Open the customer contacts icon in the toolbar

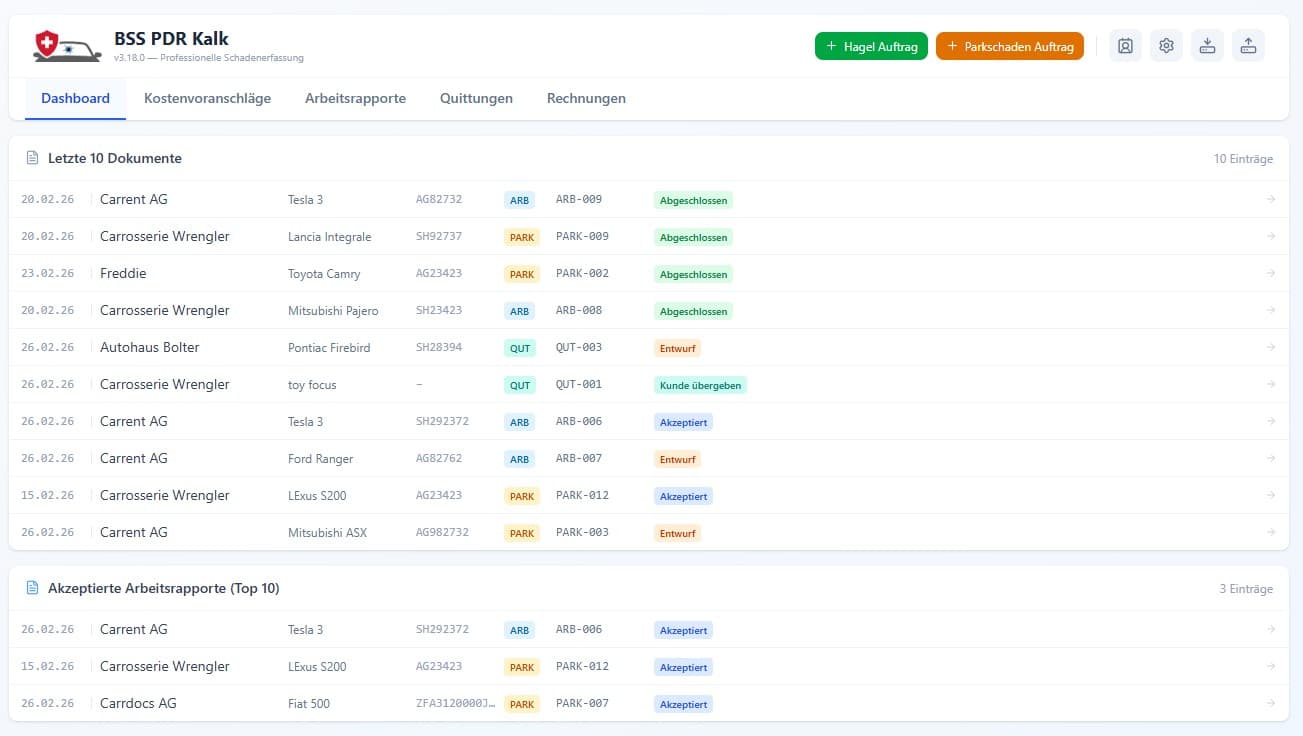1125,45
